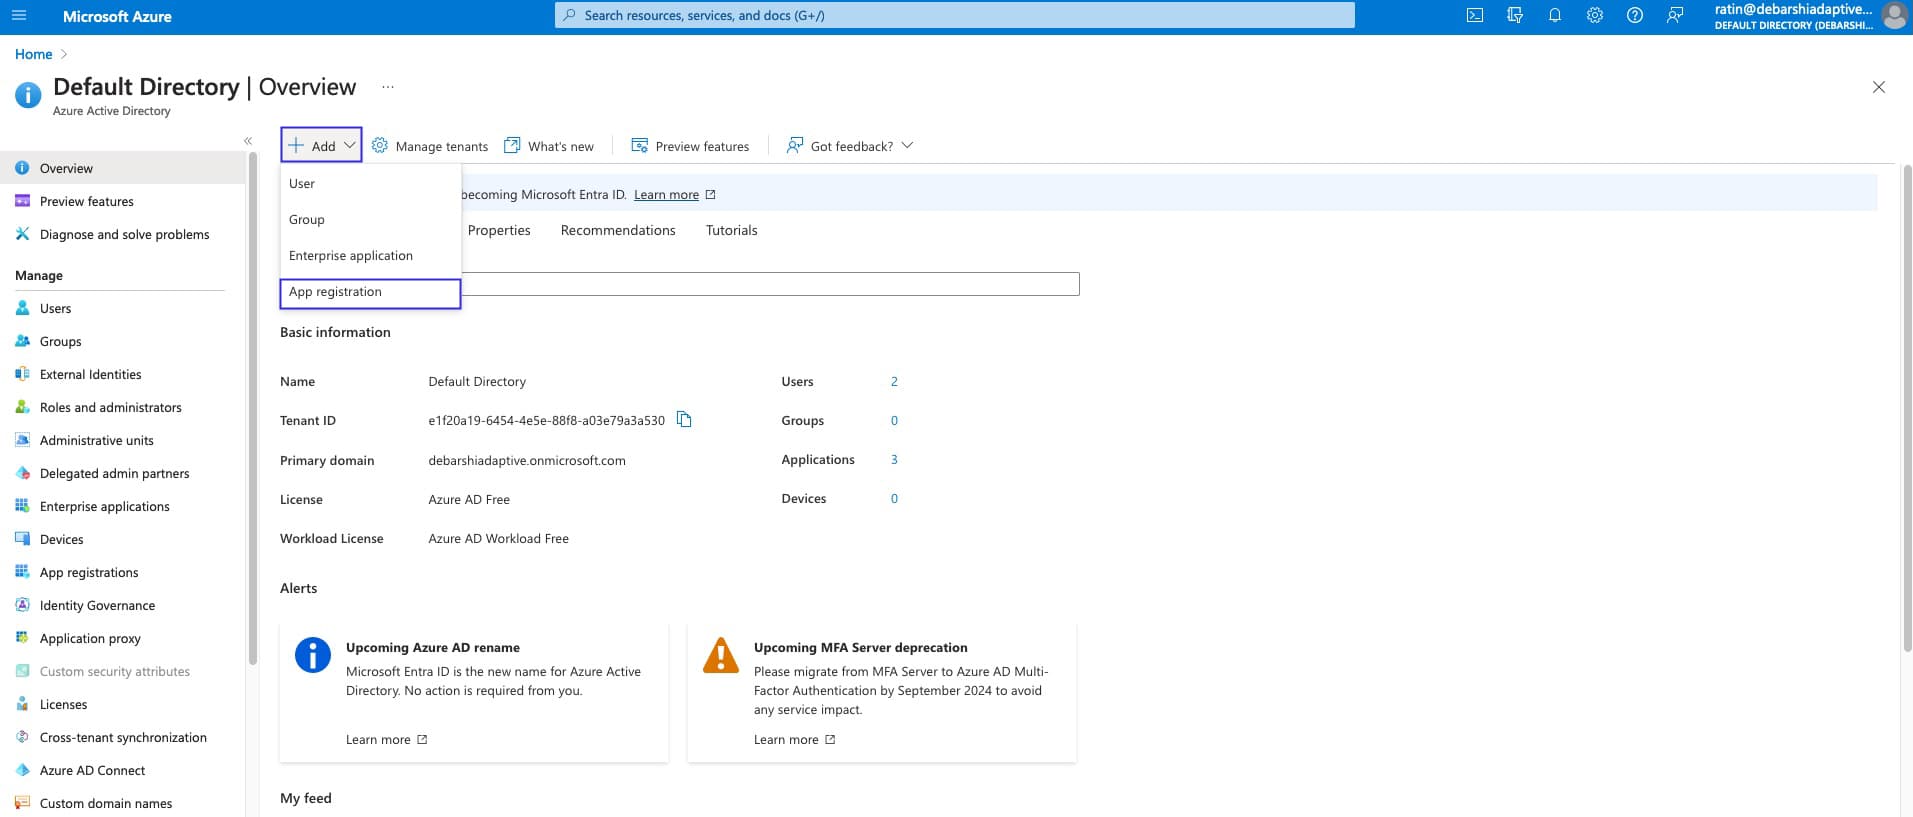Close the Default Directory blade
The height and width of the screenshot is (817, 1913).
1879,87
